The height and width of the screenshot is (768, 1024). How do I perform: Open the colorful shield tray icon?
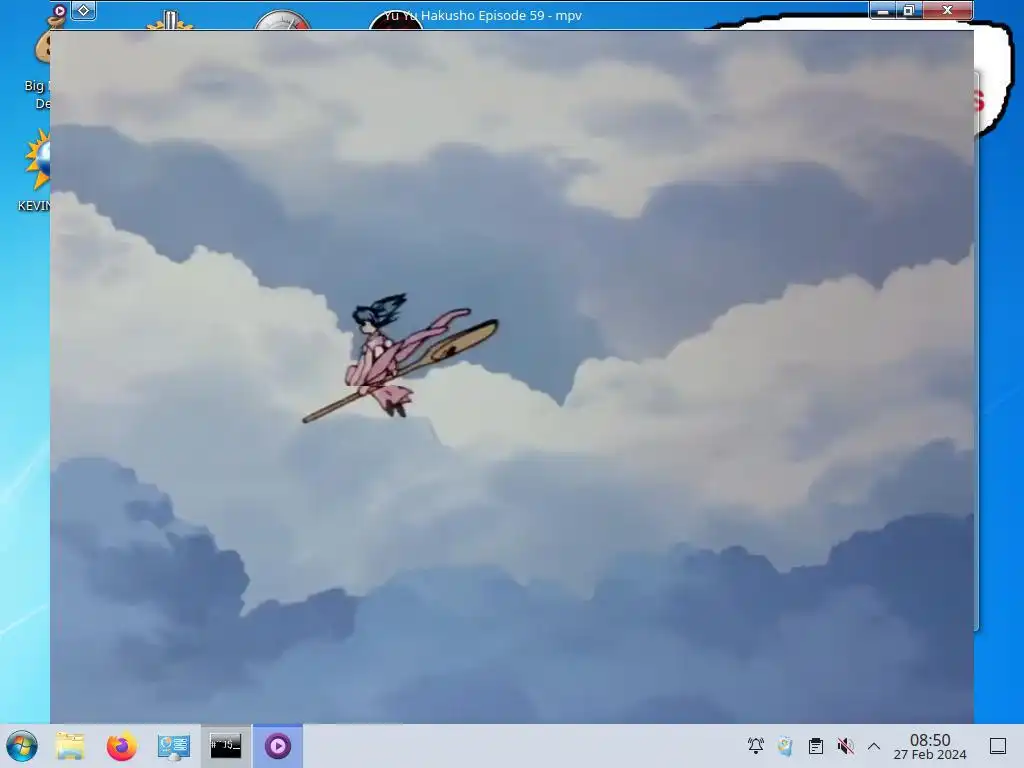point(786,746)
